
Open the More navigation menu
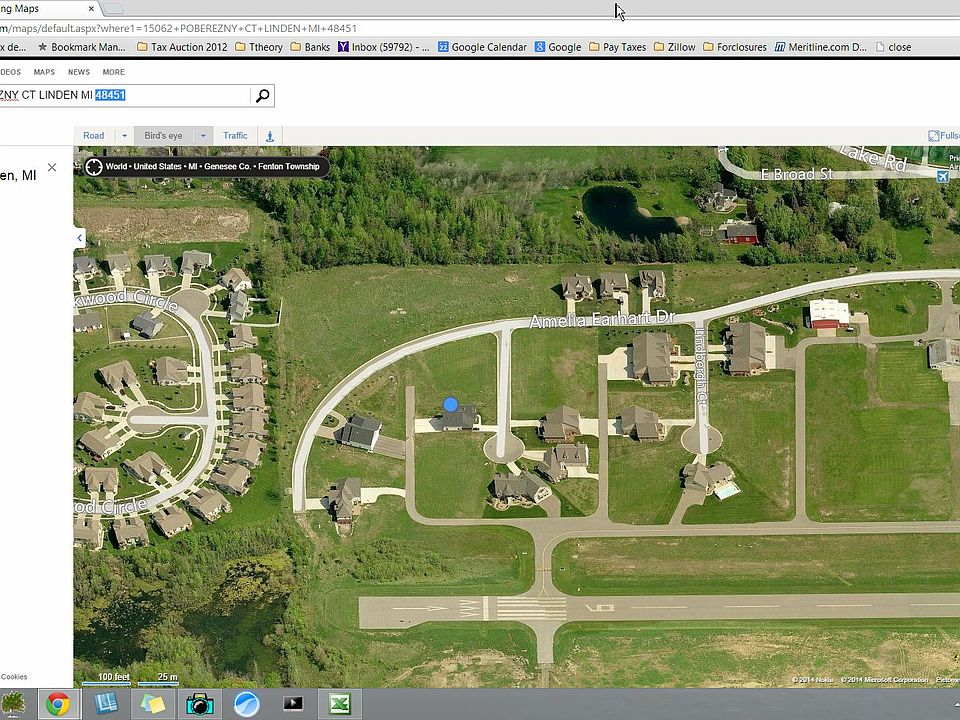114,72
